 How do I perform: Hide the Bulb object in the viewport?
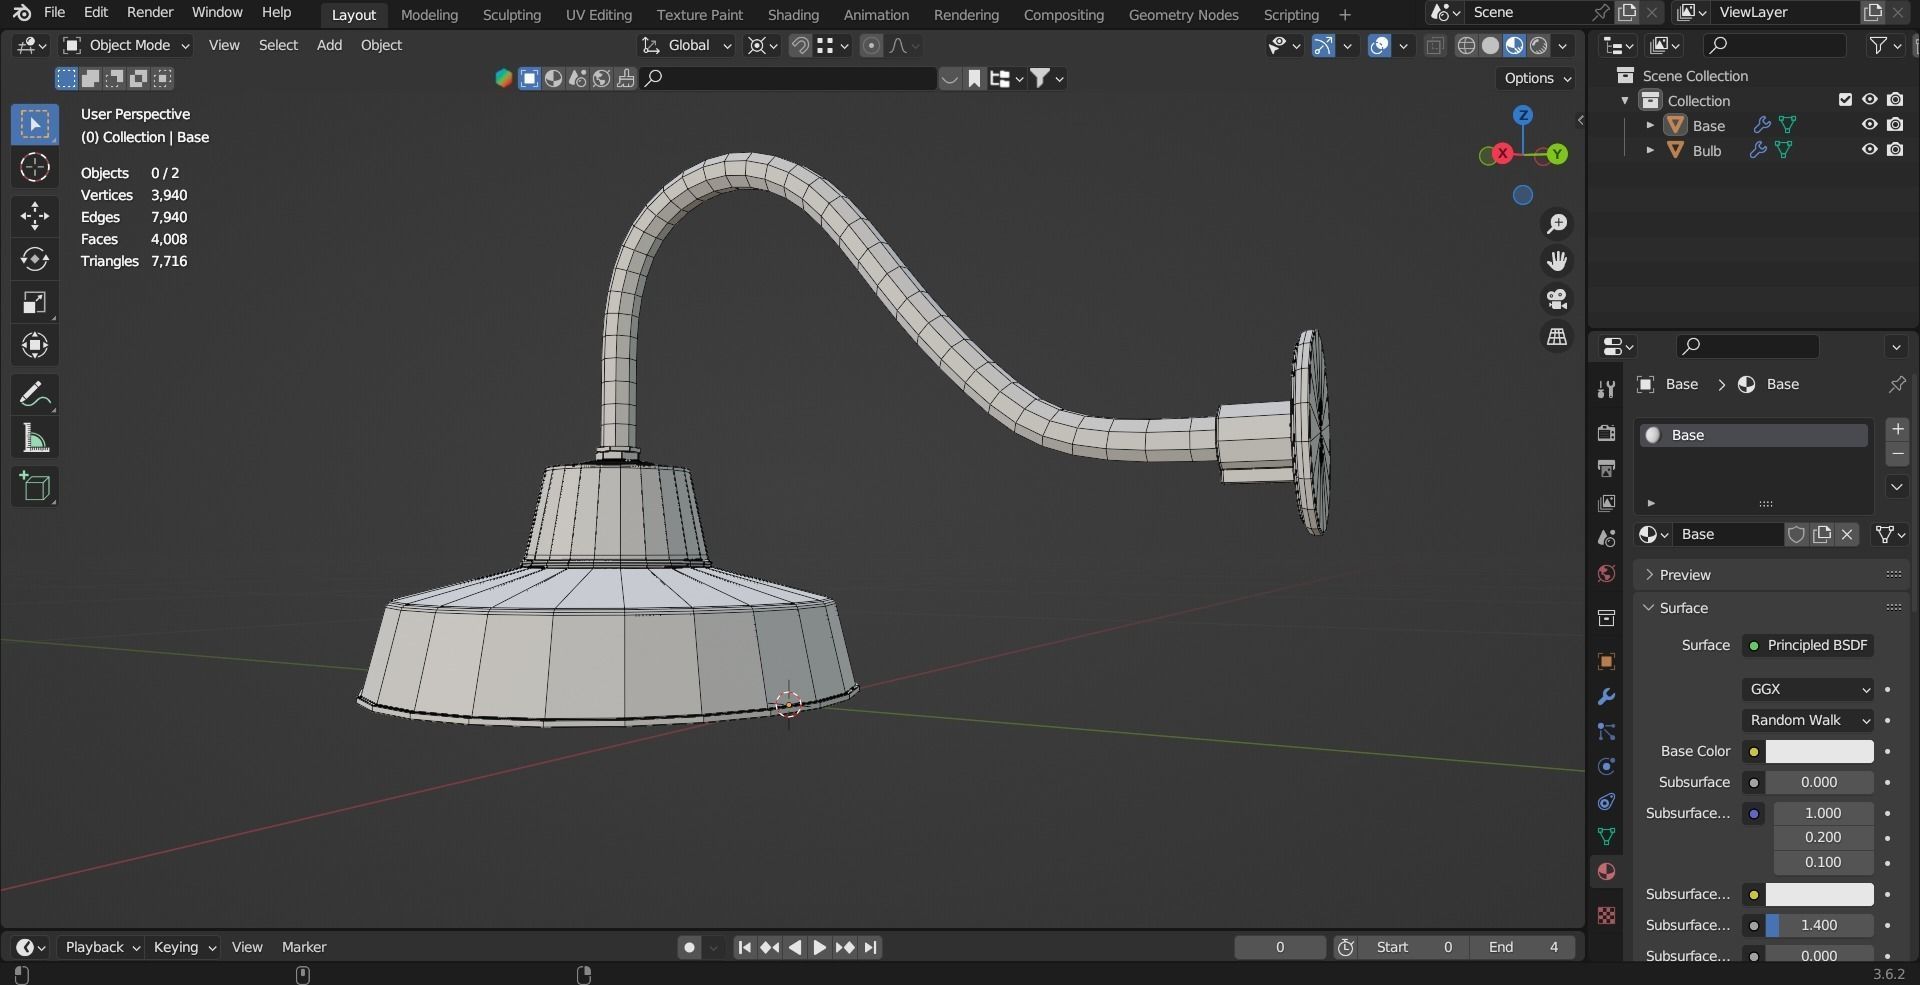[1869, 150]
